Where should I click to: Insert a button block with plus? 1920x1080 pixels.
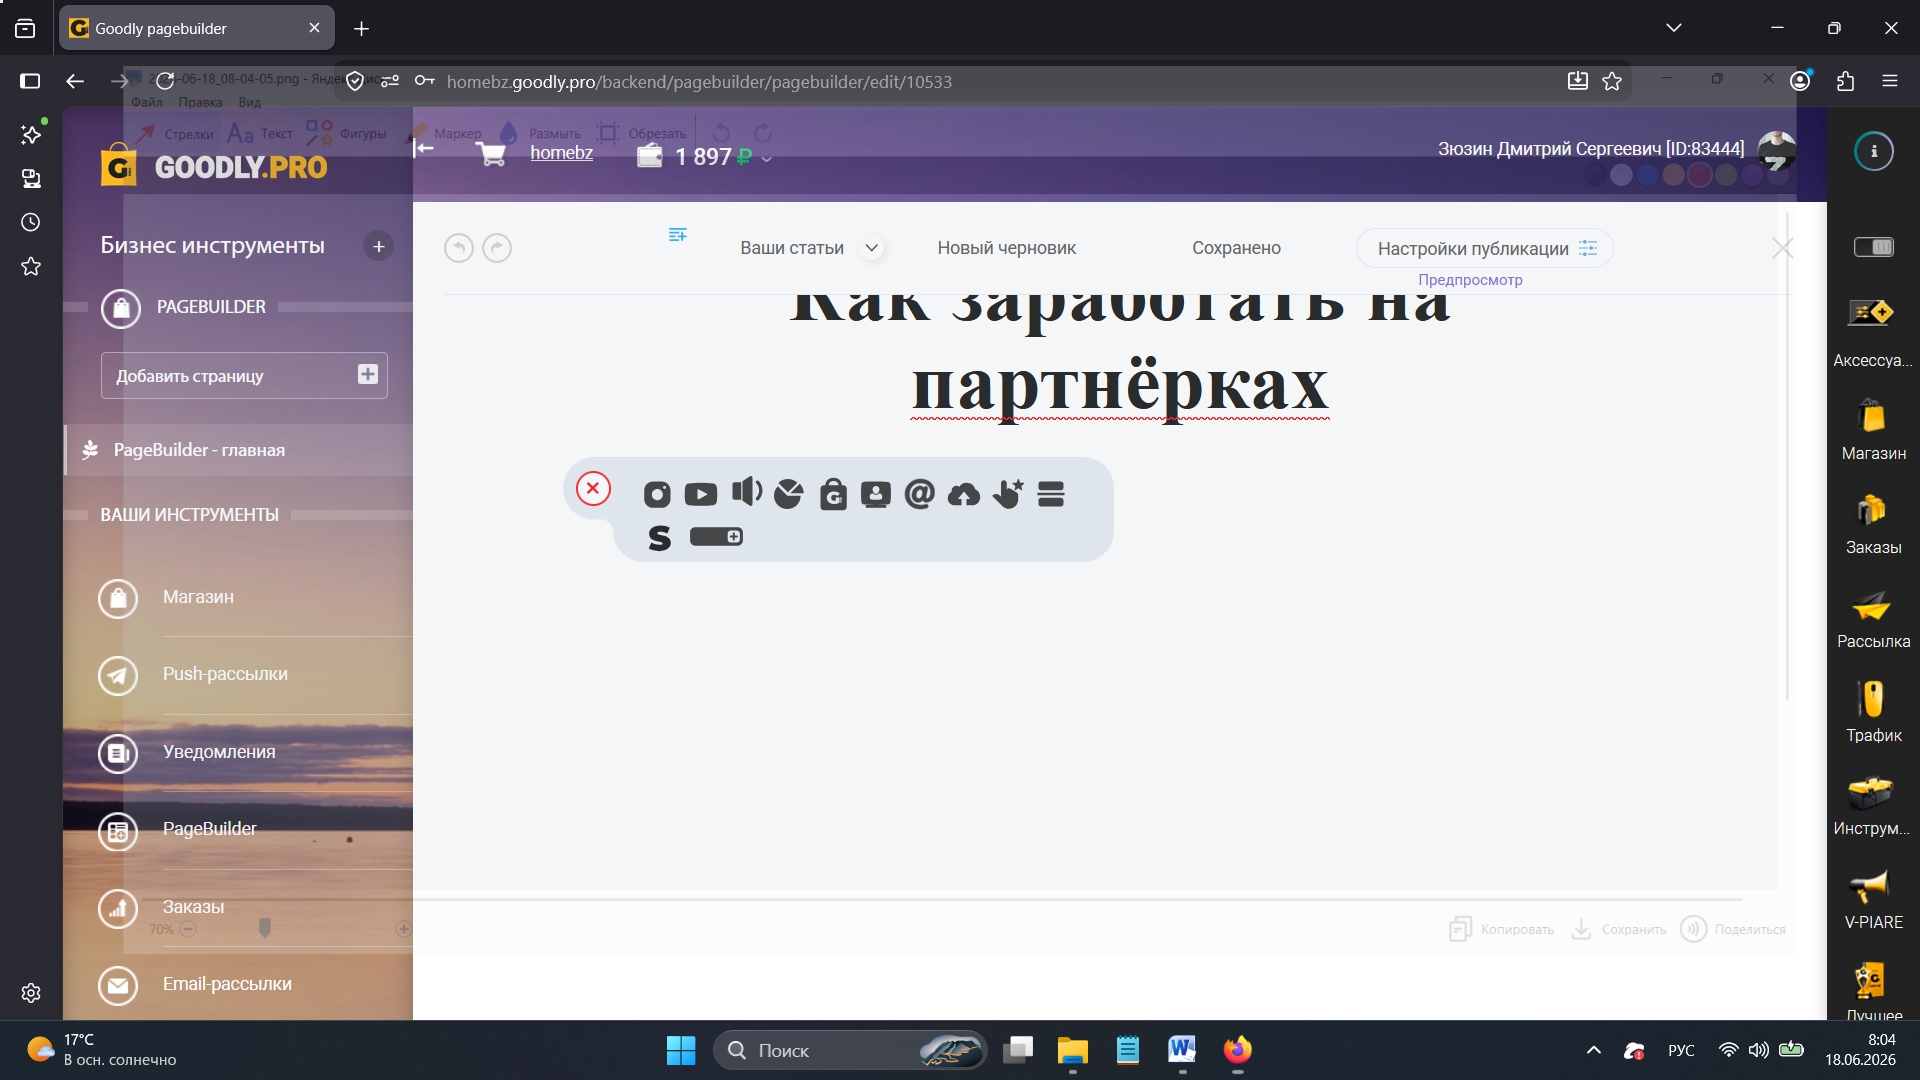716,537
